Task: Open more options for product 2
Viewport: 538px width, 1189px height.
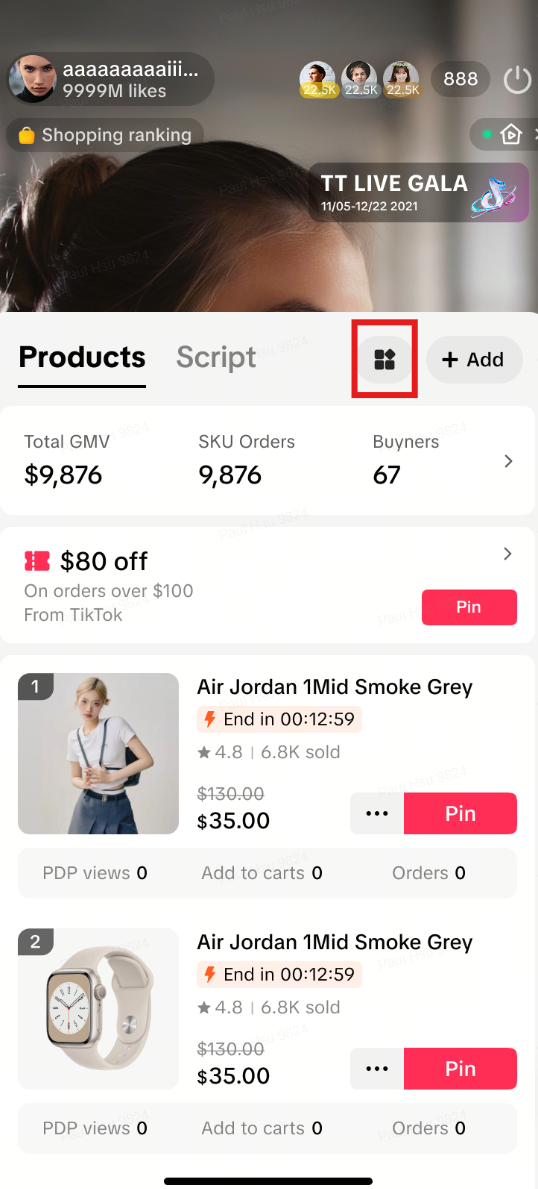Action: (x=377, y=1068)
